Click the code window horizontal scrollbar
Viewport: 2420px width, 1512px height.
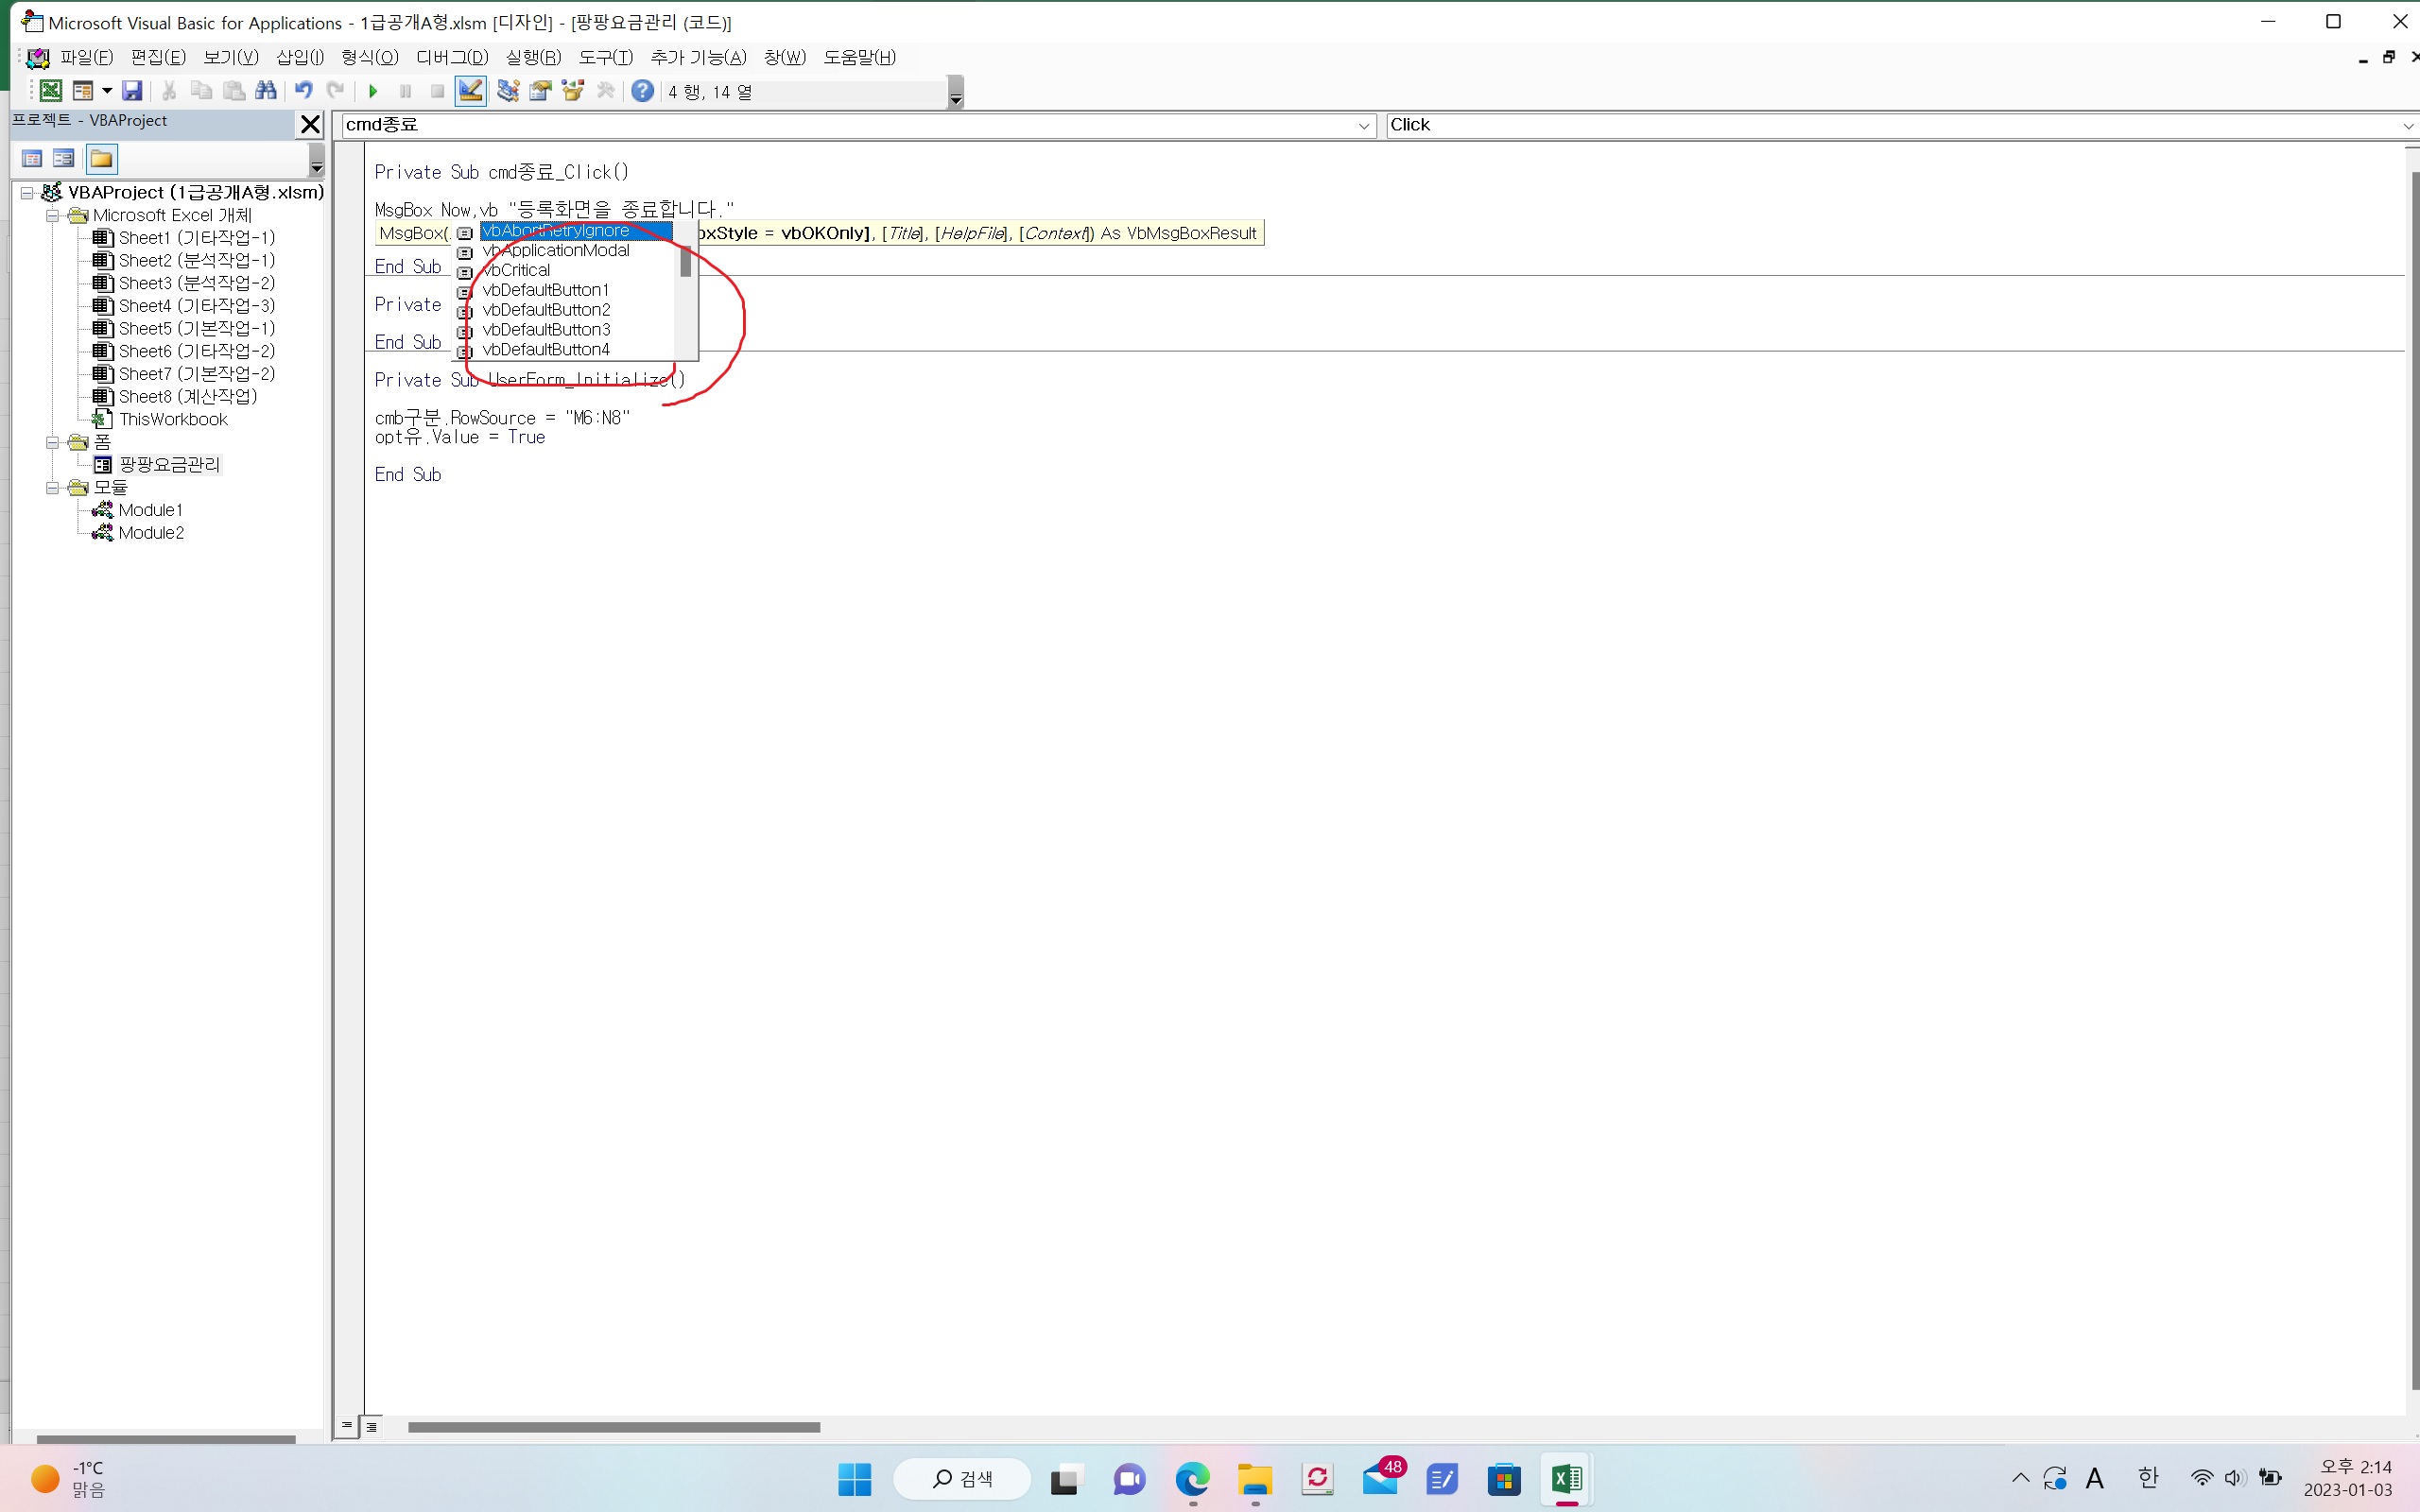tap(613, 1427)
